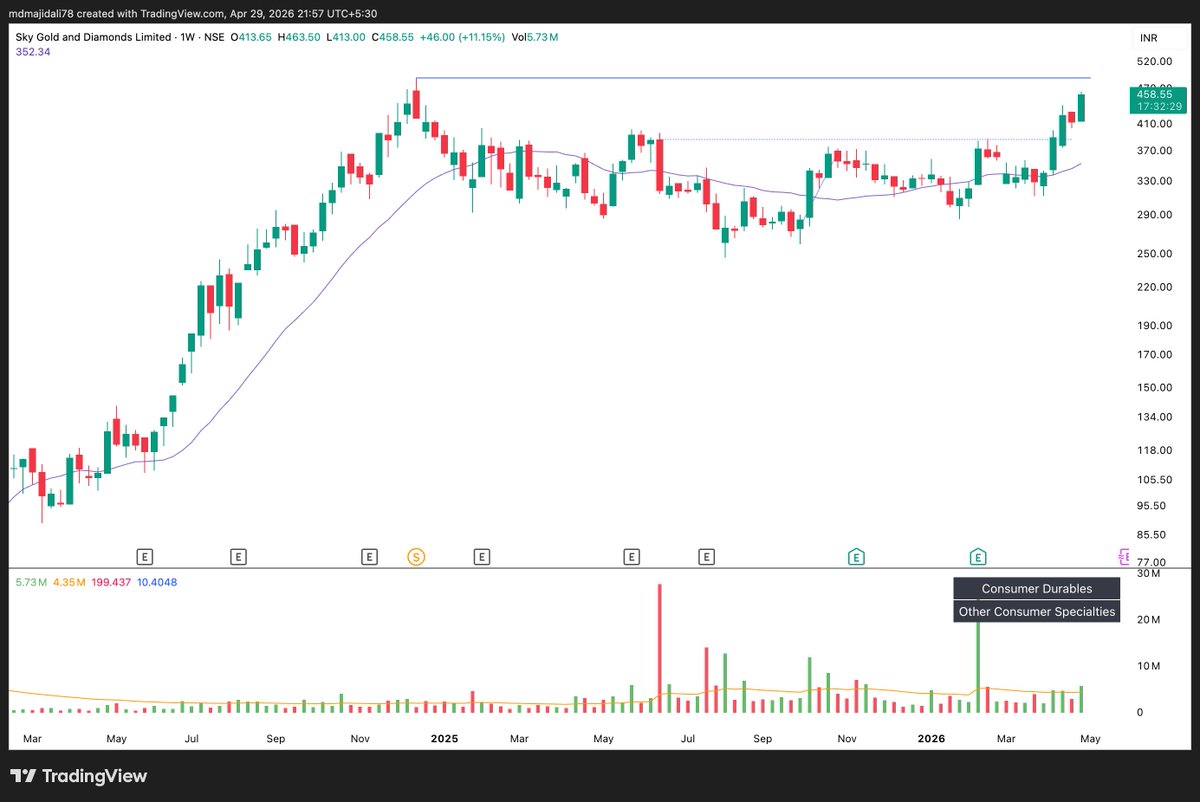The height and width of the screenshot is (802, 1200).
Task: Click the tallest red volume bar
Action: (x=660, y=648)
